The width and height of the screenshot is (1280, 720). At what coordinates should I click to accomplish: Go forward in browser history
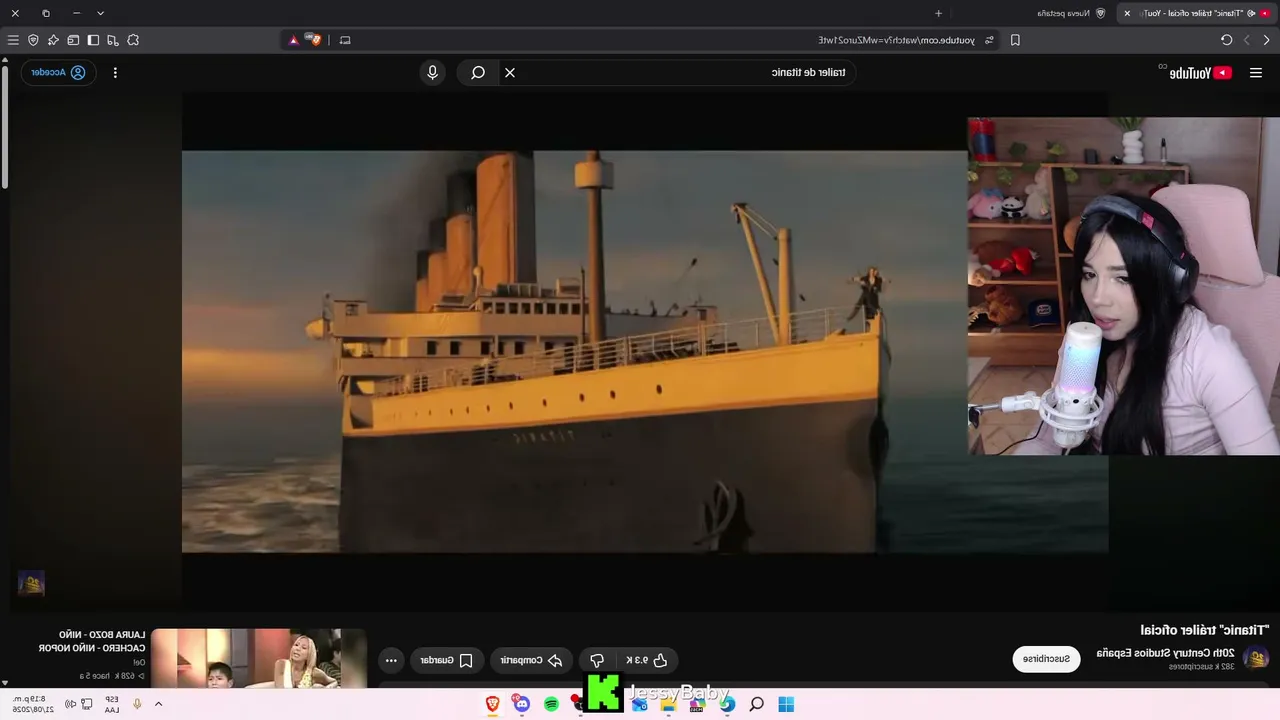[1246, 40]
